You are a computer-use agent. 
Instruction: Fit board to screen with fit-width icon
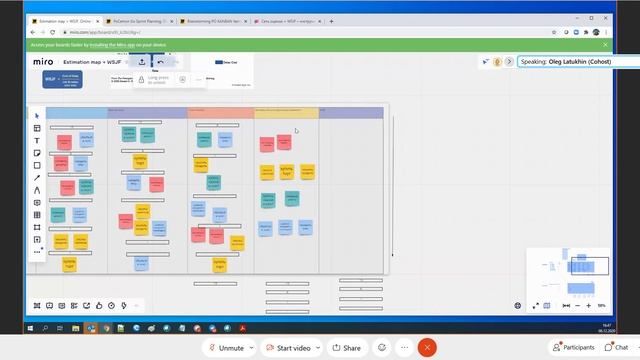pyautogui.click(x=566, y=305)
